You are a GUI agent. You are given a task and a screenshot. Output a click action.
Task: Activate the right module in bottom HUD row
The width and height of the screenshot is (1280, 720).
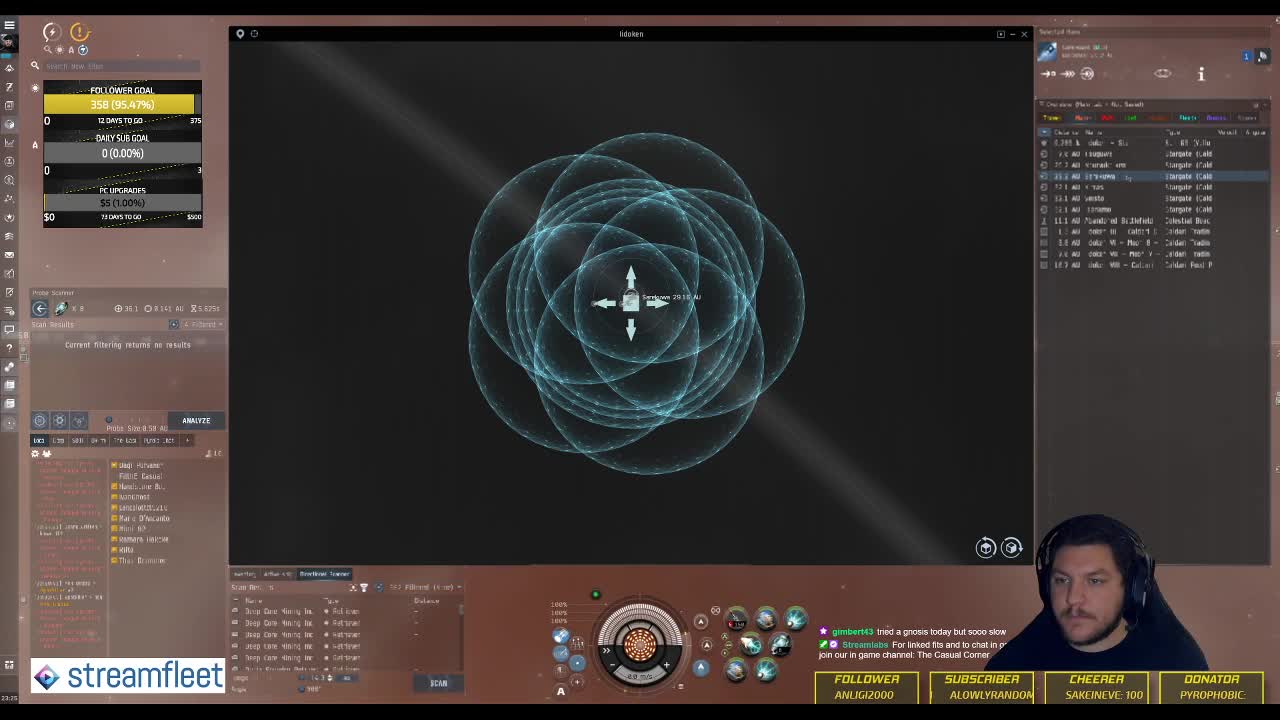coord(766,670)
